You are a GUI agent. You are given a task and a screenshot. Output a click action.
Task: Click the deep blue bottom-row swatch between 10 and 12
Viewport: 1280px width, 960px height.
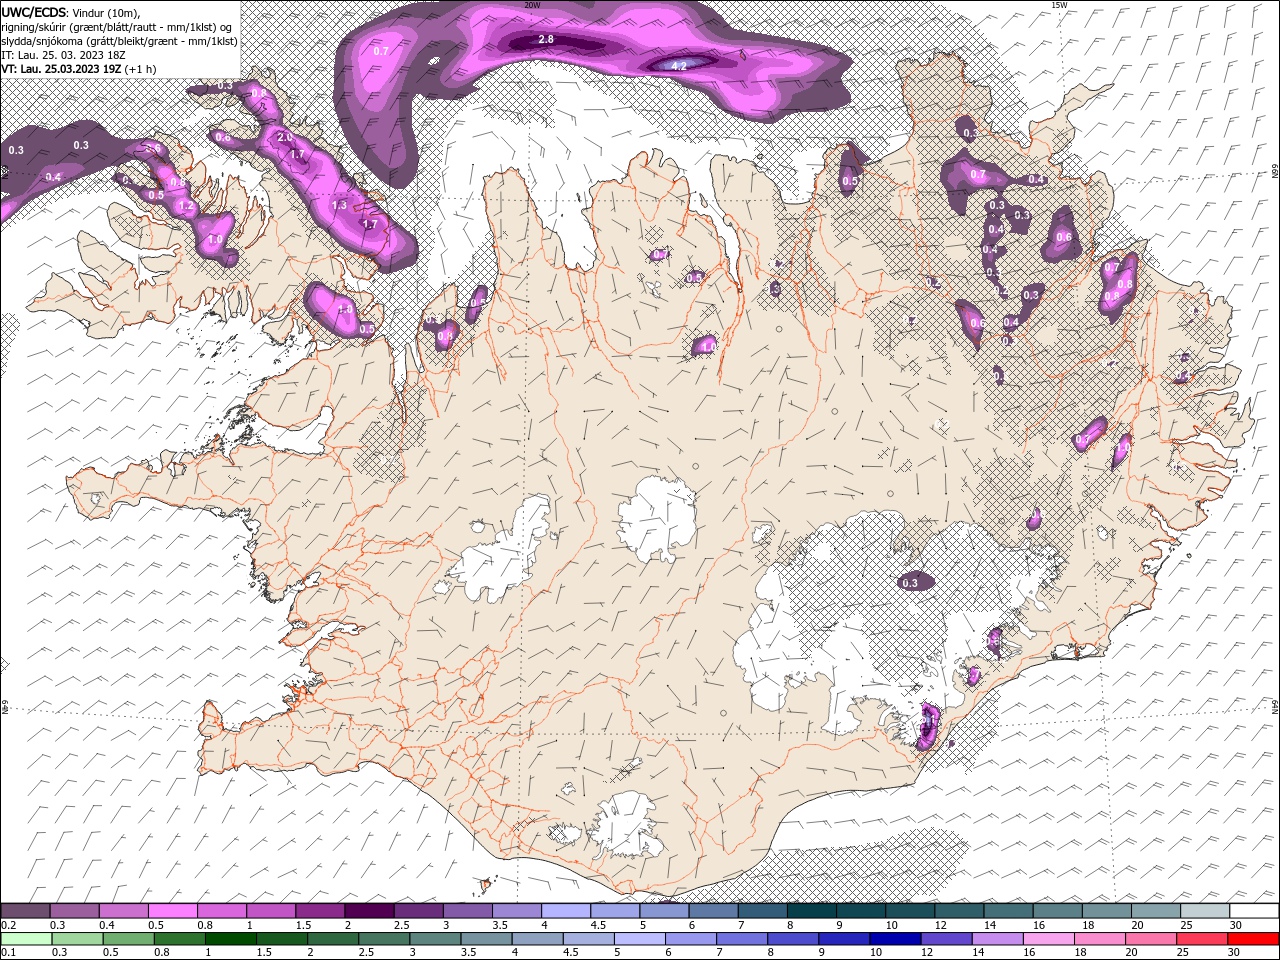pyautogui.click(x=895, y=938)
